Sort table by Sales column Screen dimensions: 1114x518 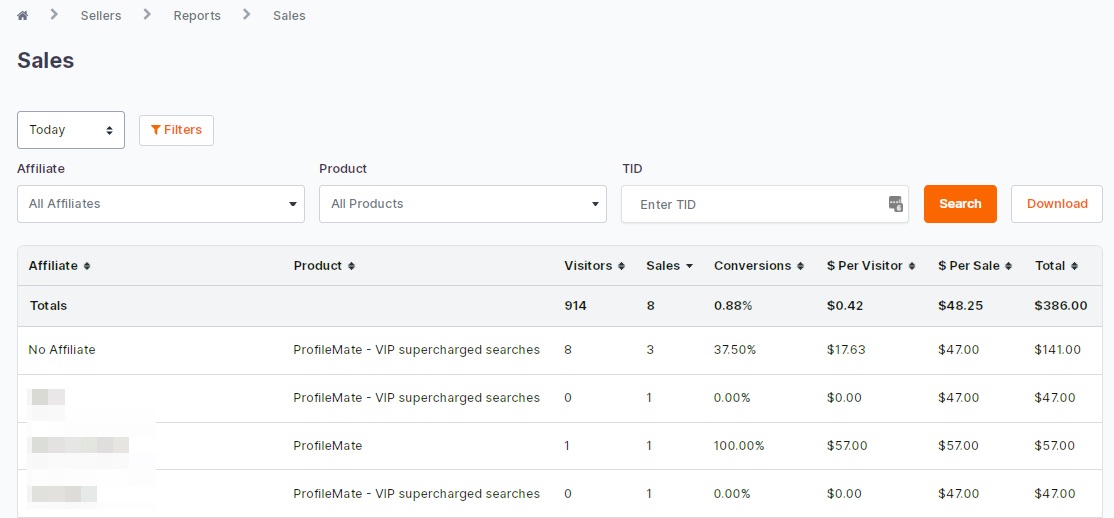click(669, 266)
